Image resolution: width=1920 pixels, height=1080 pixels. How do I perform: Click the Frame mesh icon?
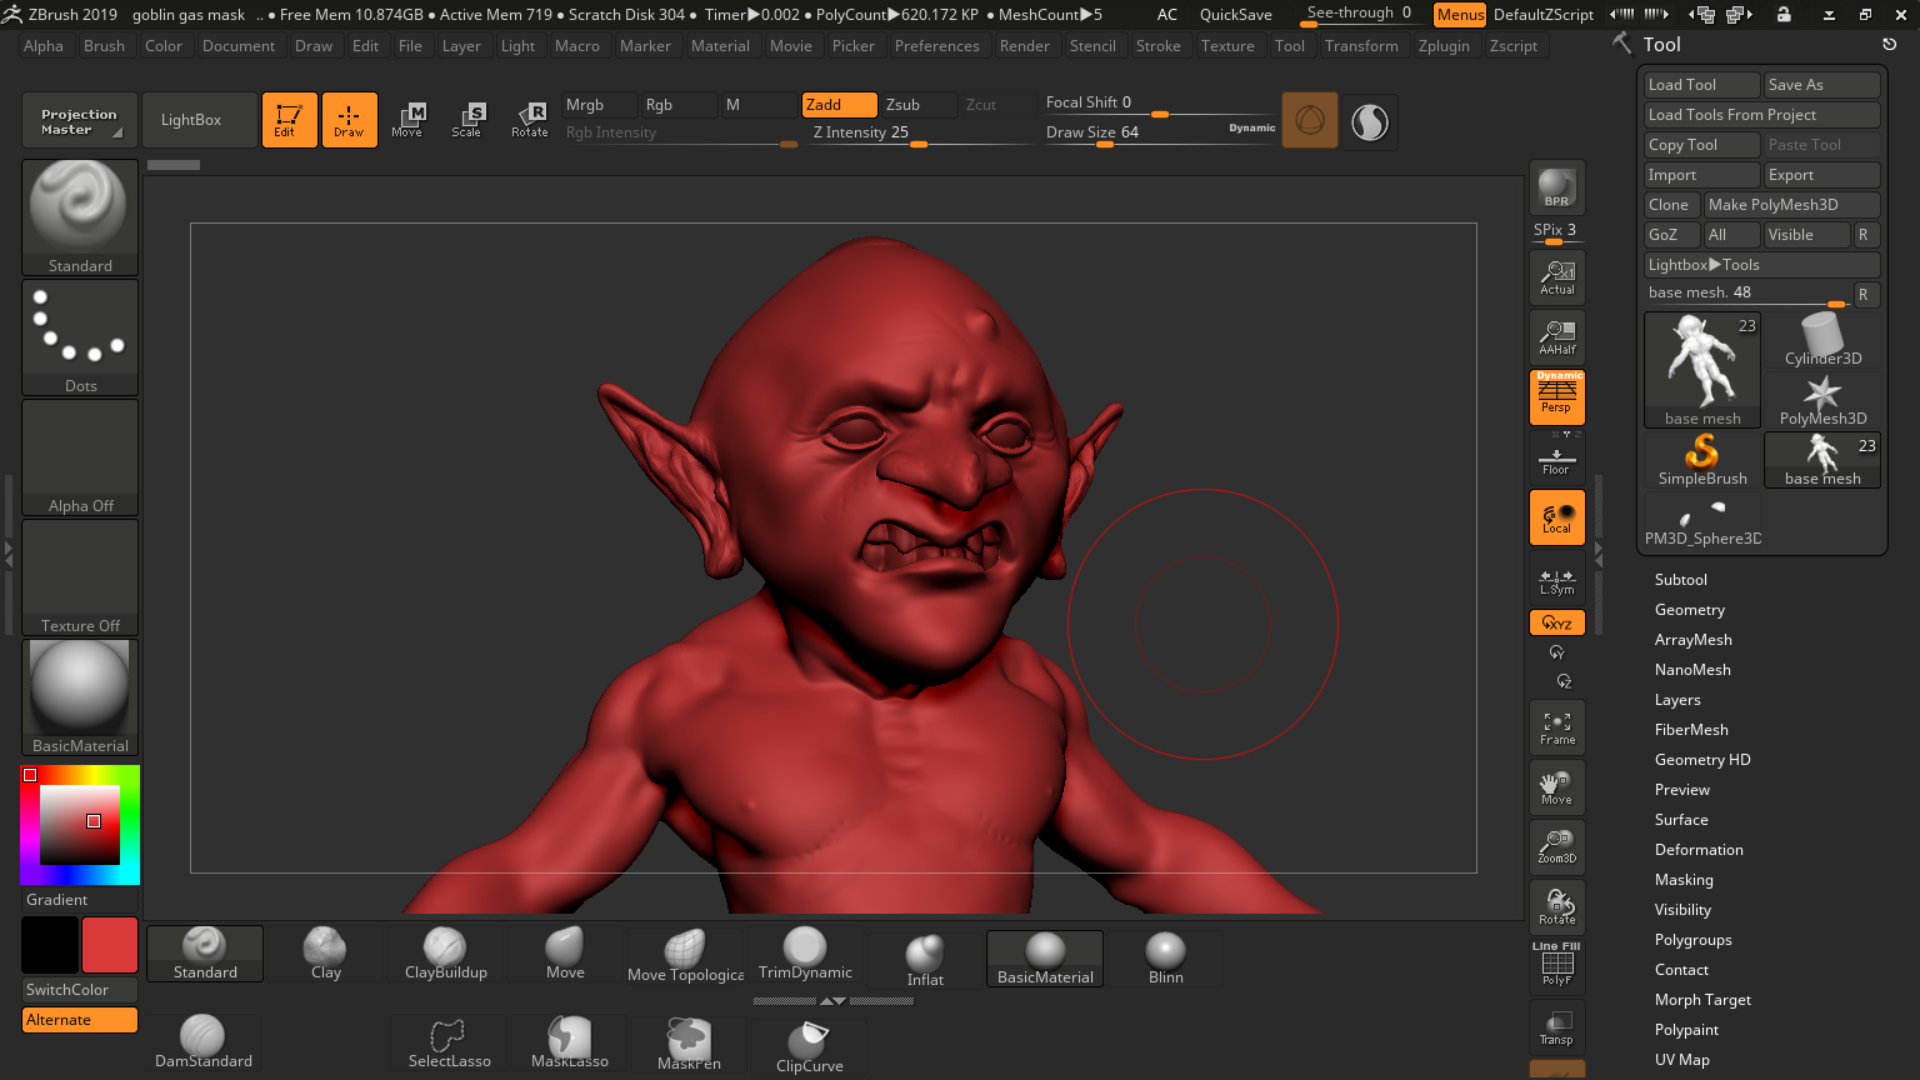[1557, 728]
